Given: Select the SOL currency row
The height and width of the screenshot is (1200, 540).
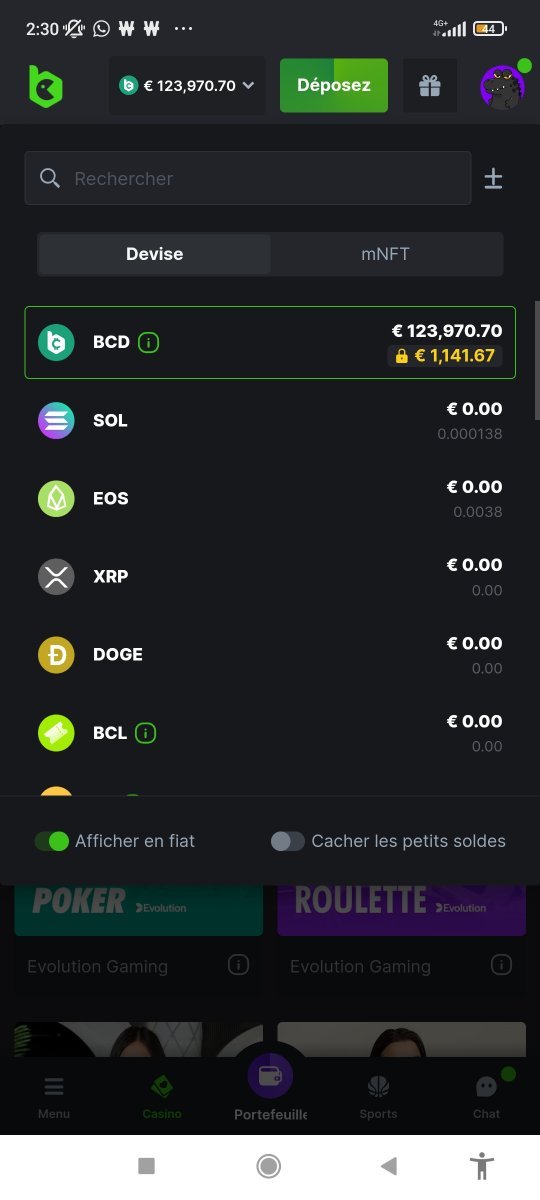Looking at the screenshot, I should (270, 420).
